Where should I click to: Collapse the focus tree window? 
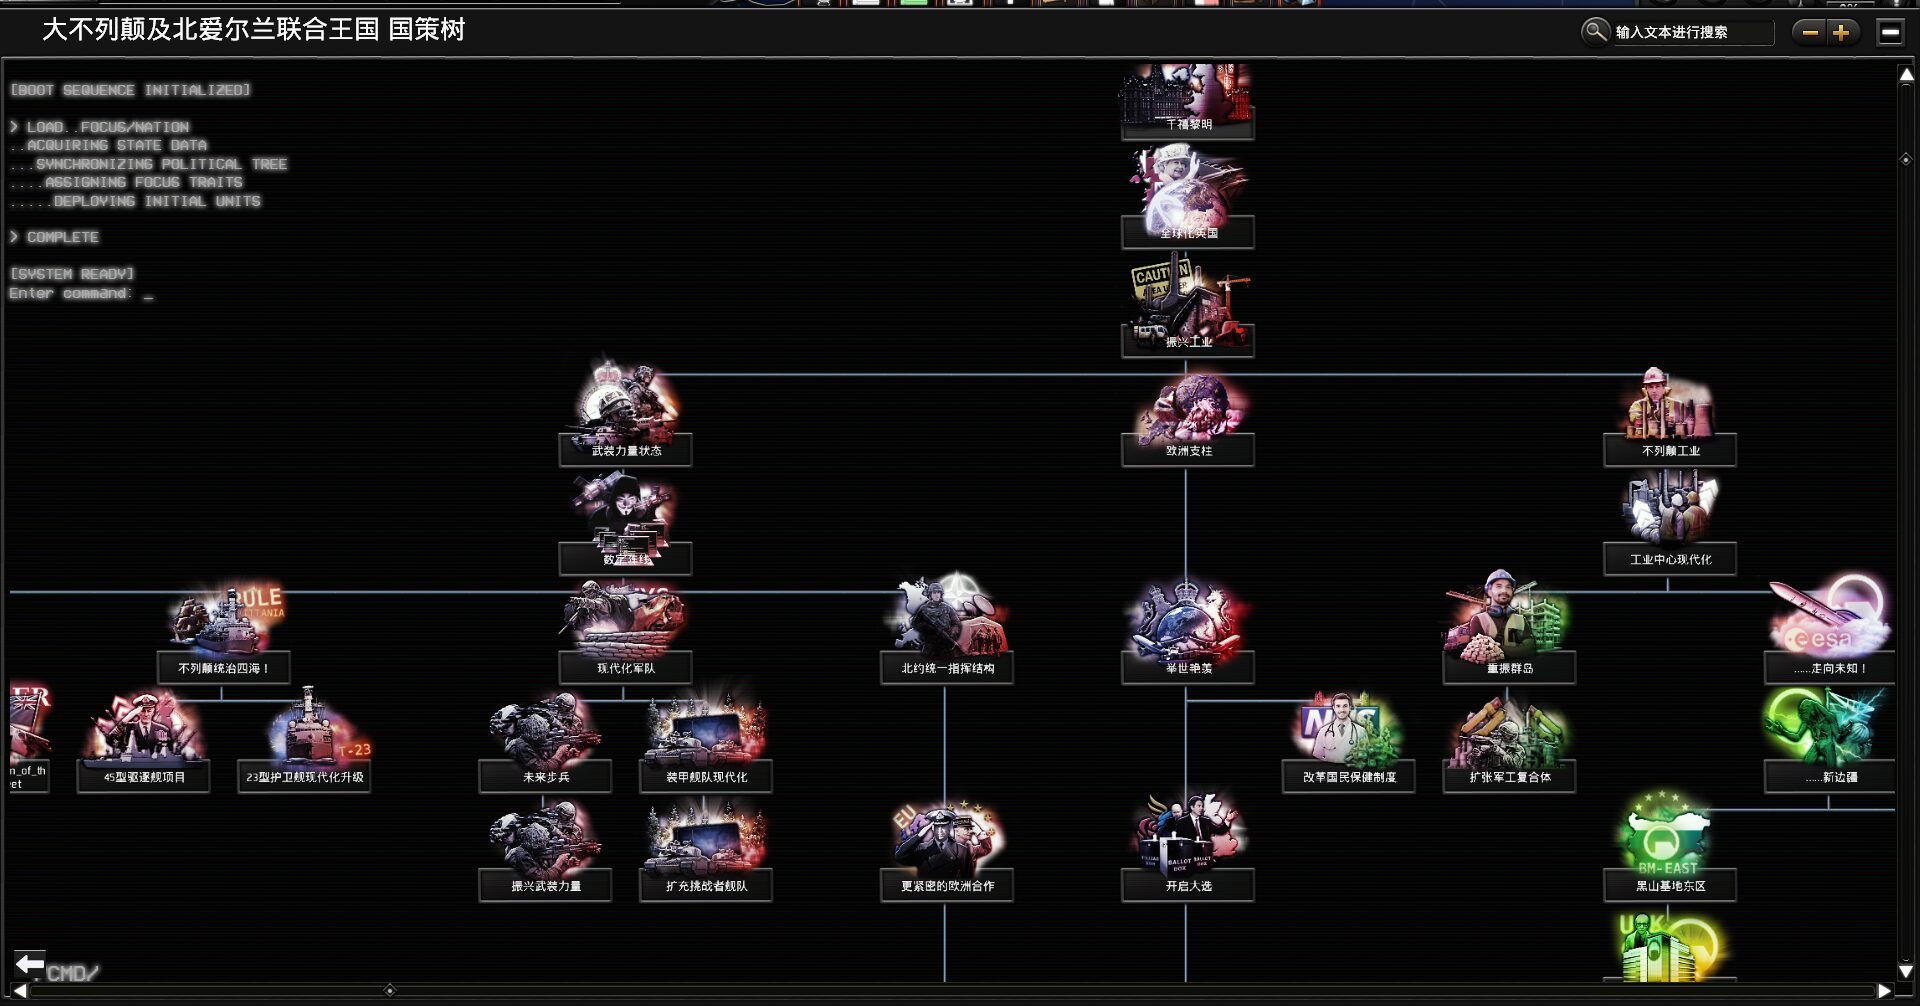point(1890,32)
